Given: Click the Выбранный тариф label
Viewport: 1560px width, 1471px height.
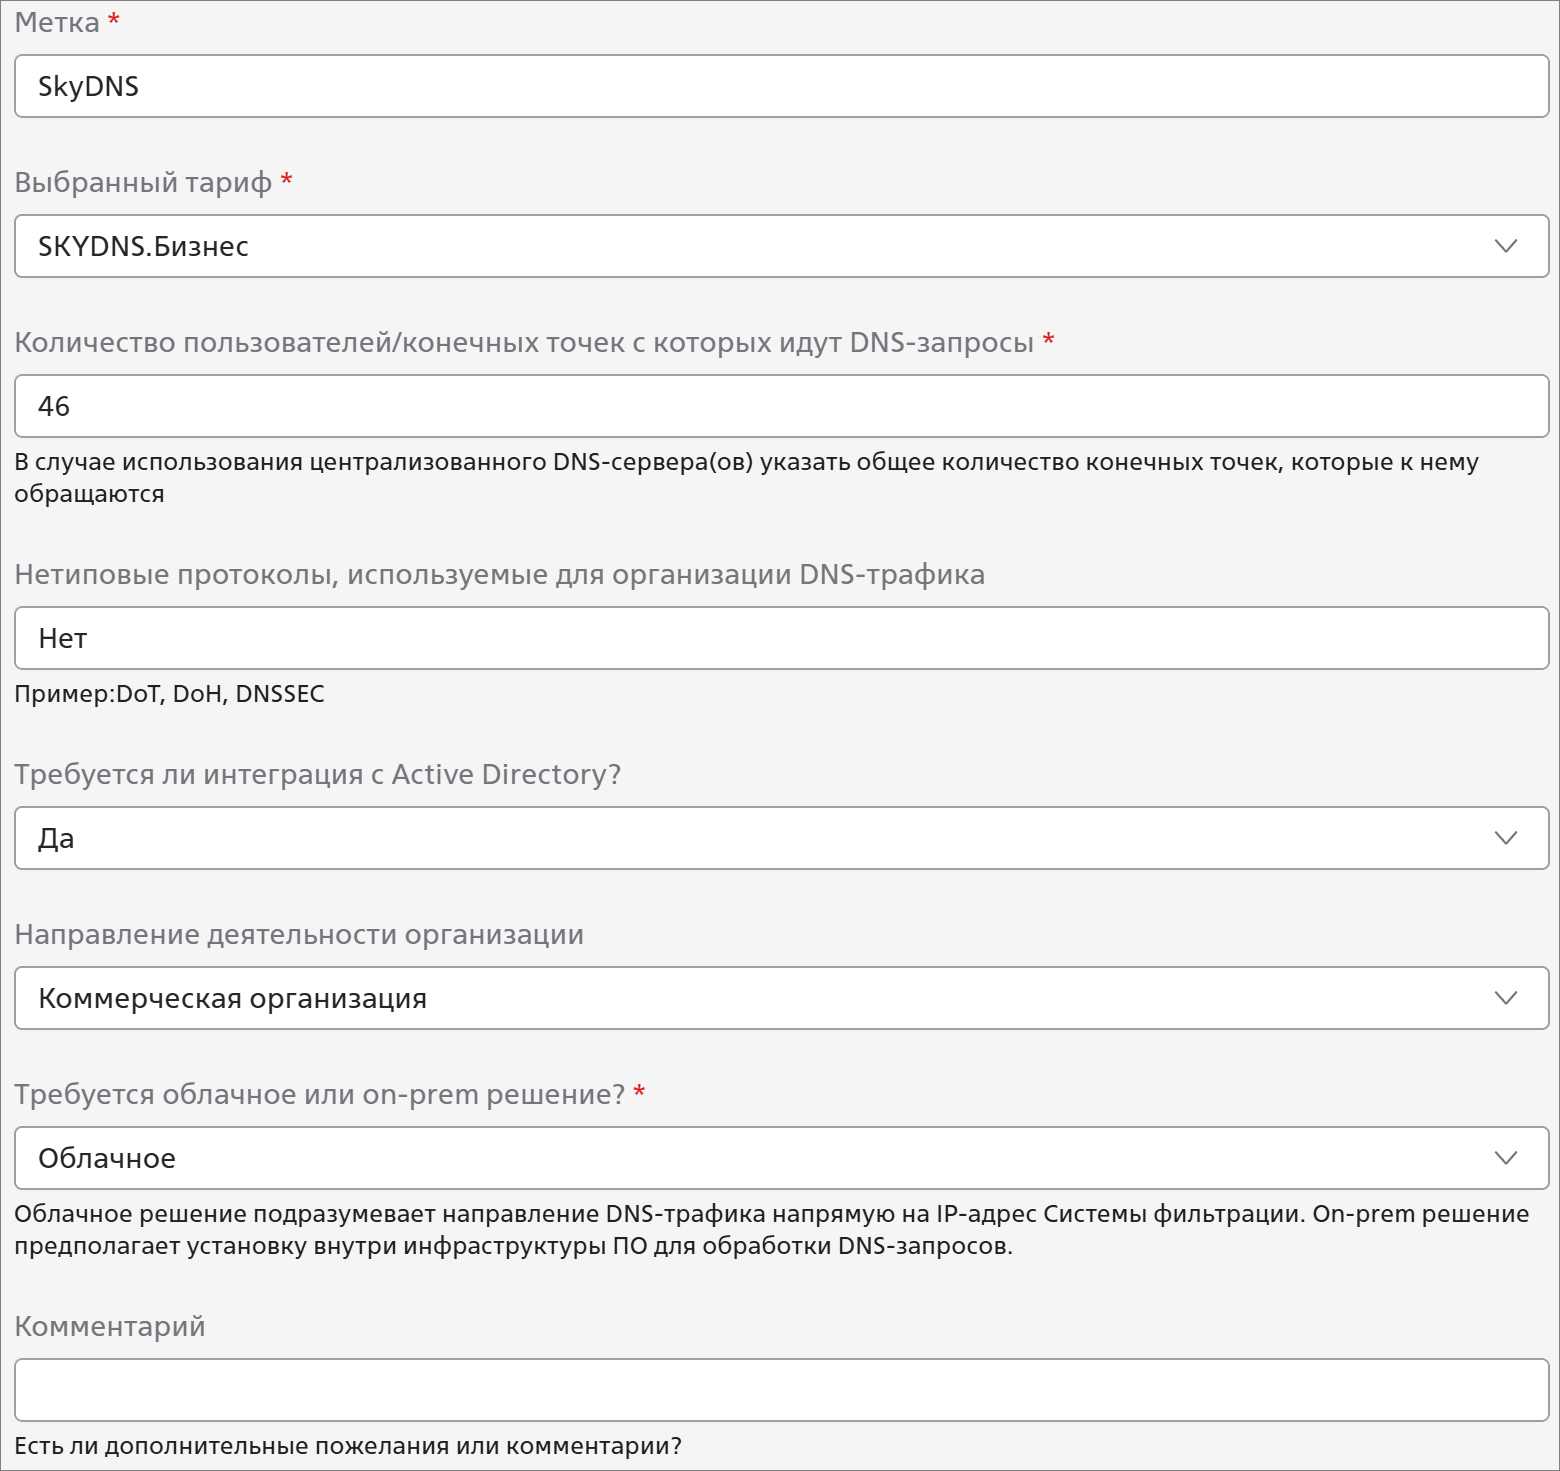Looking at the screenshot, I should [x=143, y=183].
